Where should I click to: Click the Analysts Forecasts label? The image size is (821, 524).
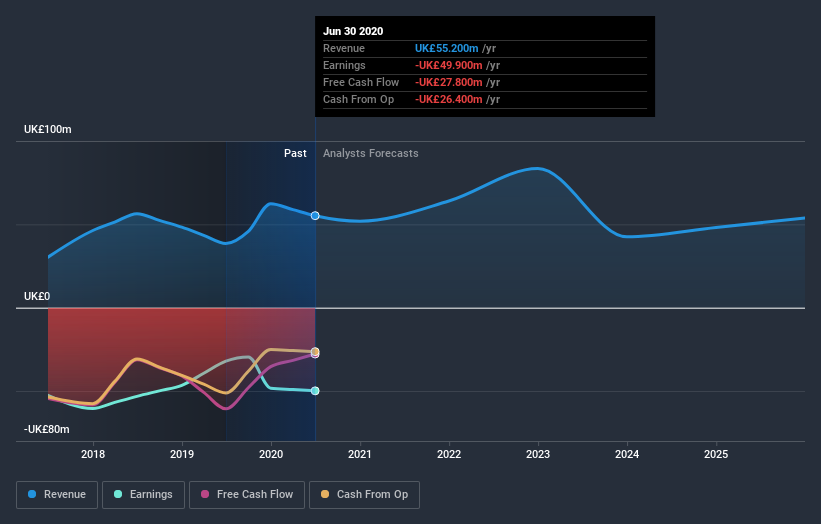click(371, 153)
